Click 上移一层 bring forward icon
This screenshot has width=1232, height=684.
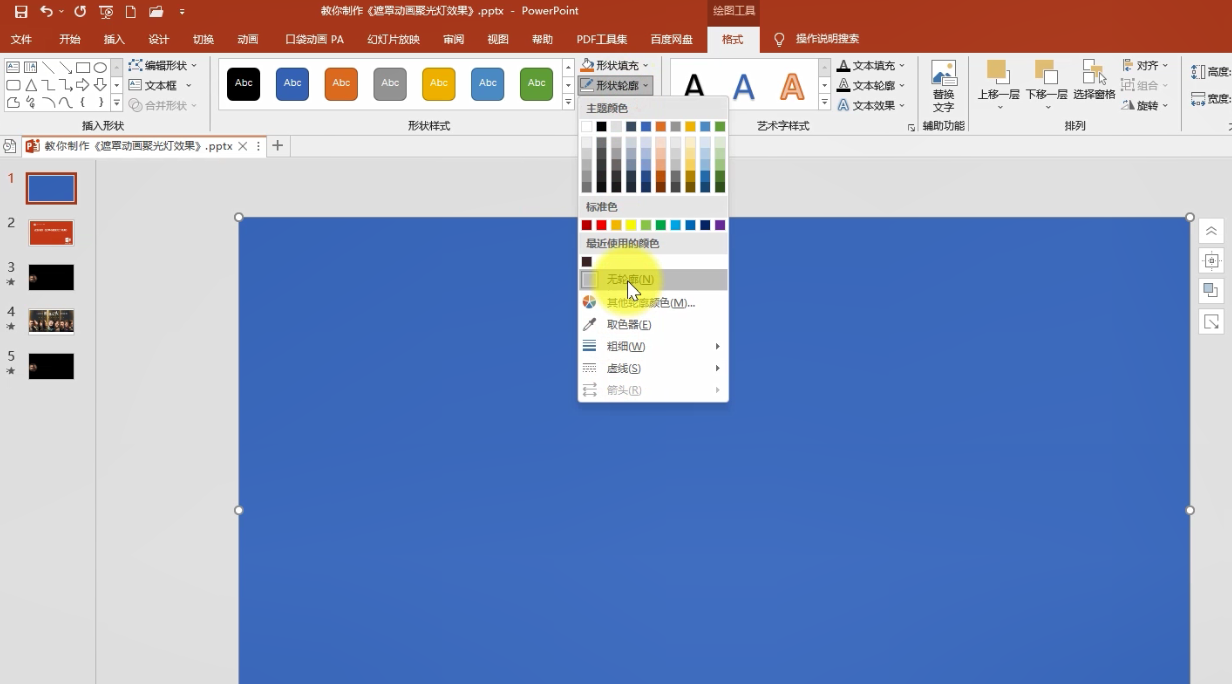[997, 72]
